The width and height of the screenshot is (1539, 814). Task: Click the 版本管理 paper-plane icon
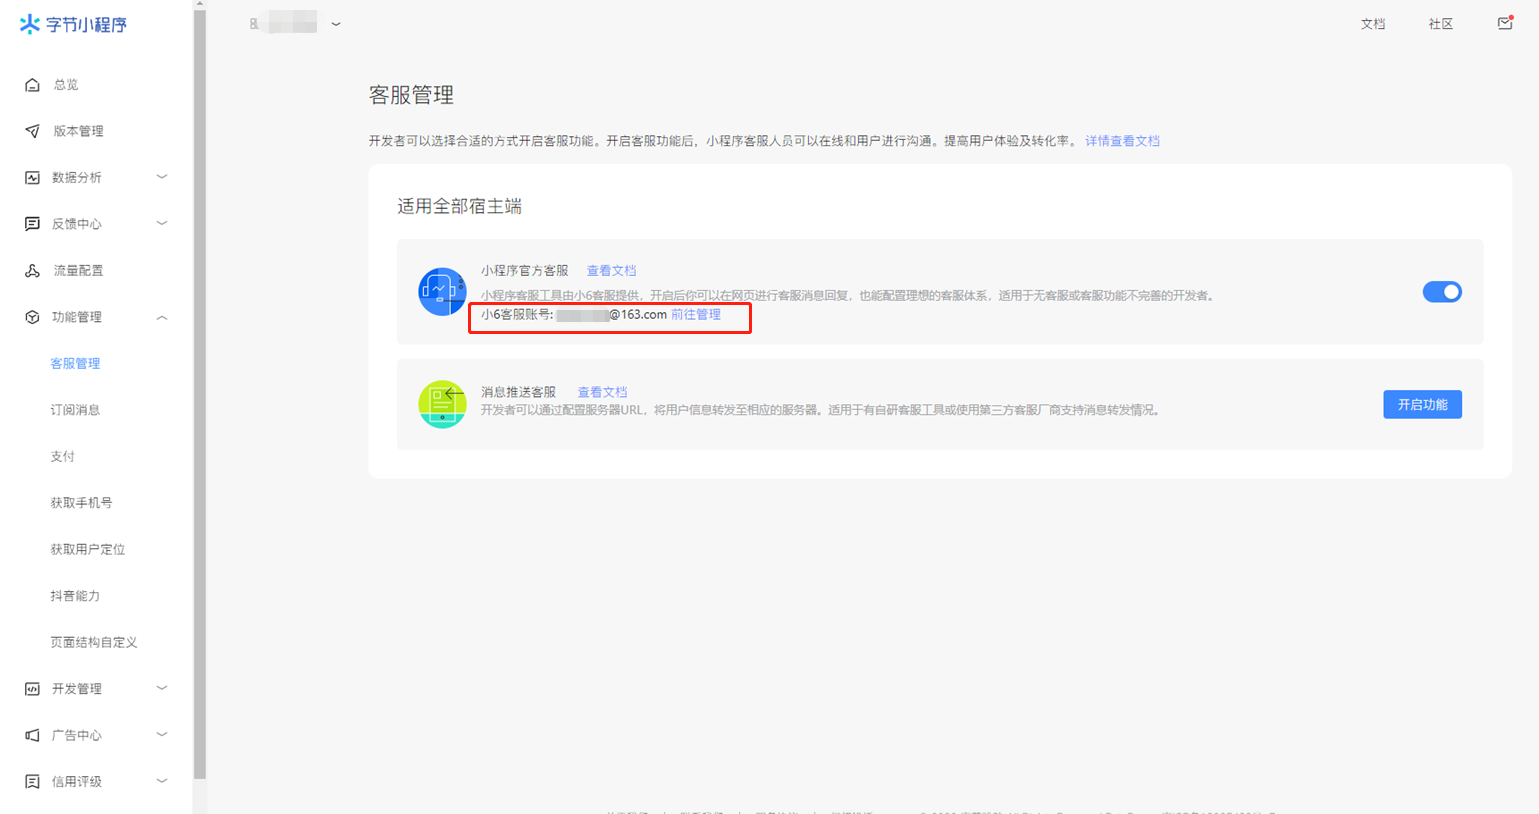click(32, 131)
